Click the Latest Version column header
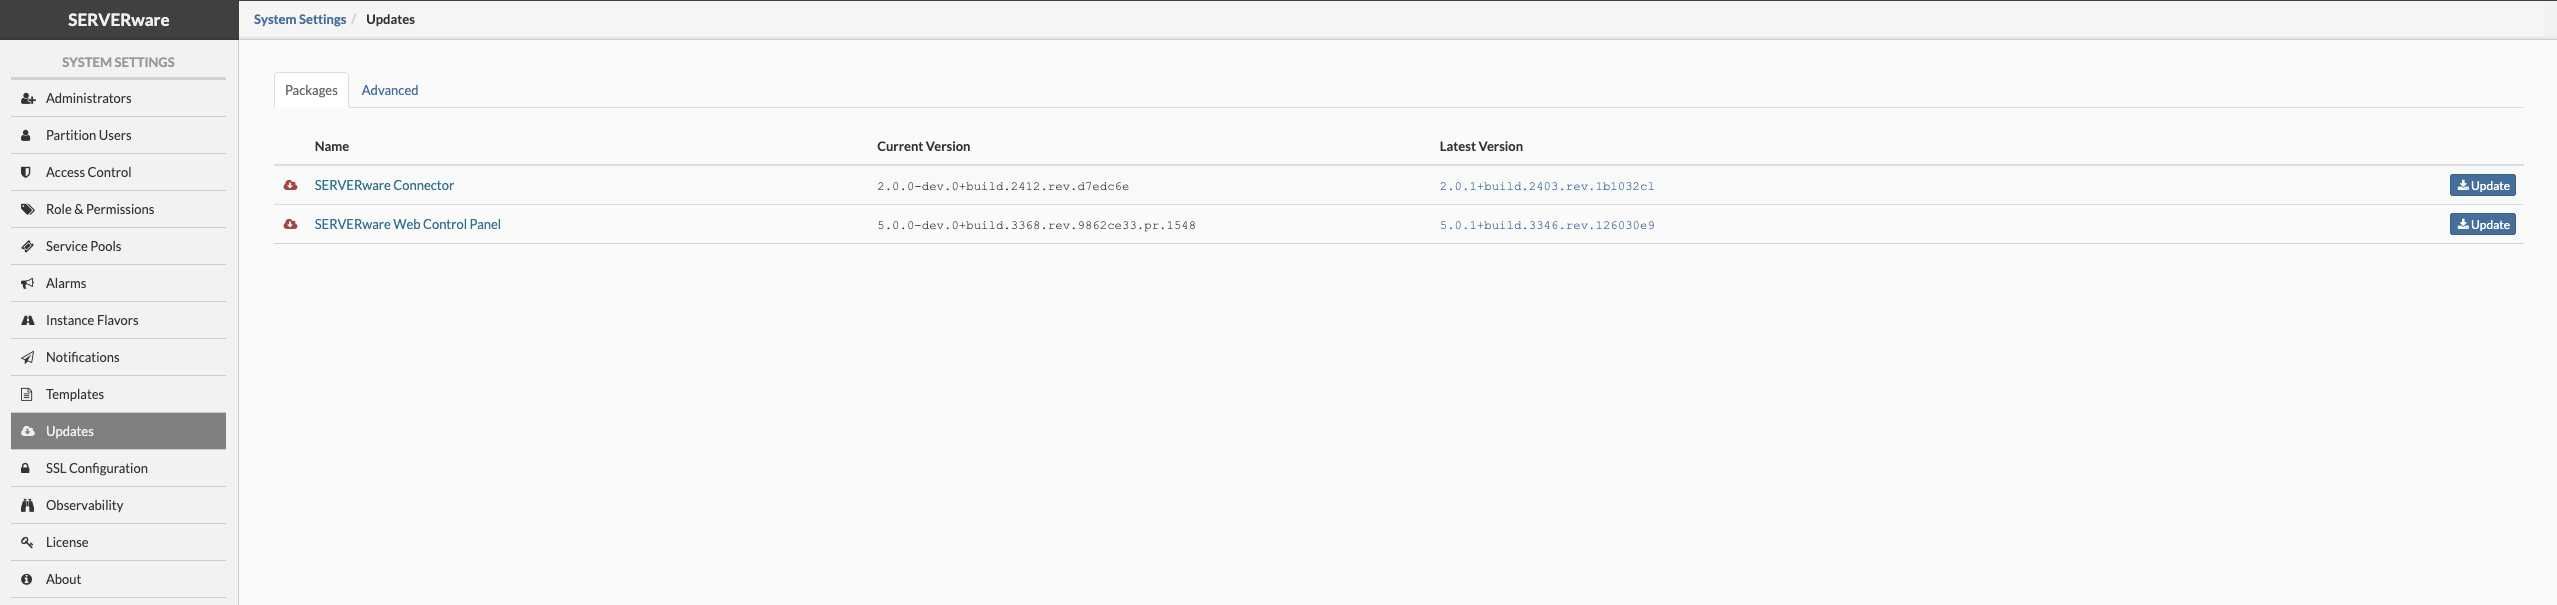2557x605 pixels. [1481, 146]
